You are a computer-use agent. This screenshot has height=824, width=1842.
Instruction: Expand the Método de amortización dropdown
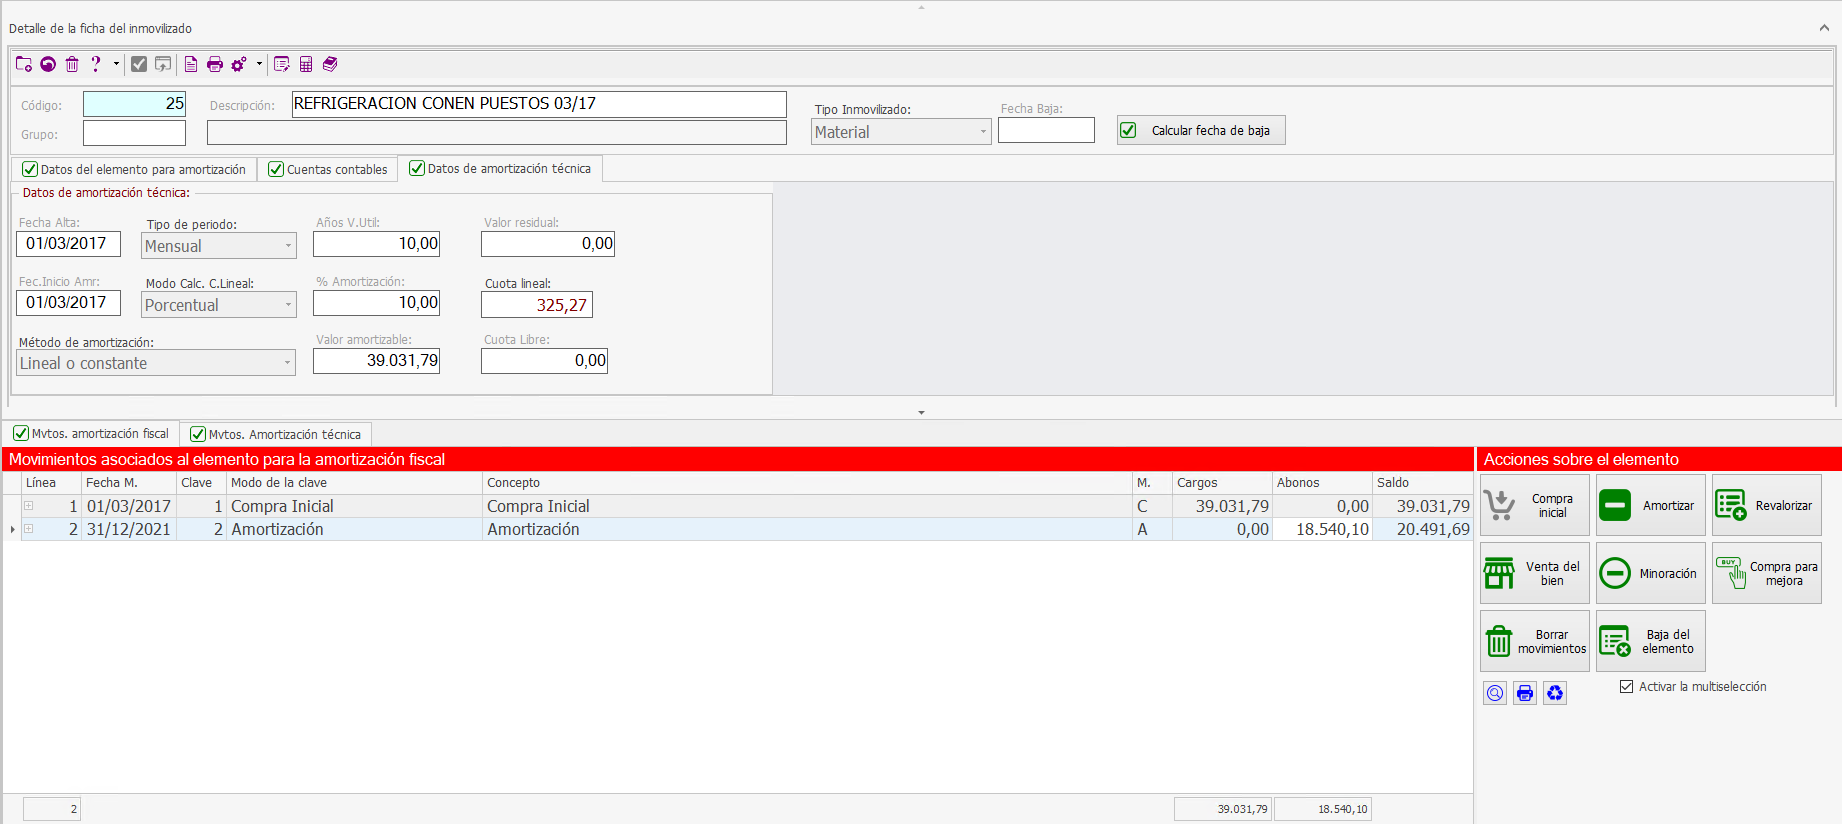[287, 363]
